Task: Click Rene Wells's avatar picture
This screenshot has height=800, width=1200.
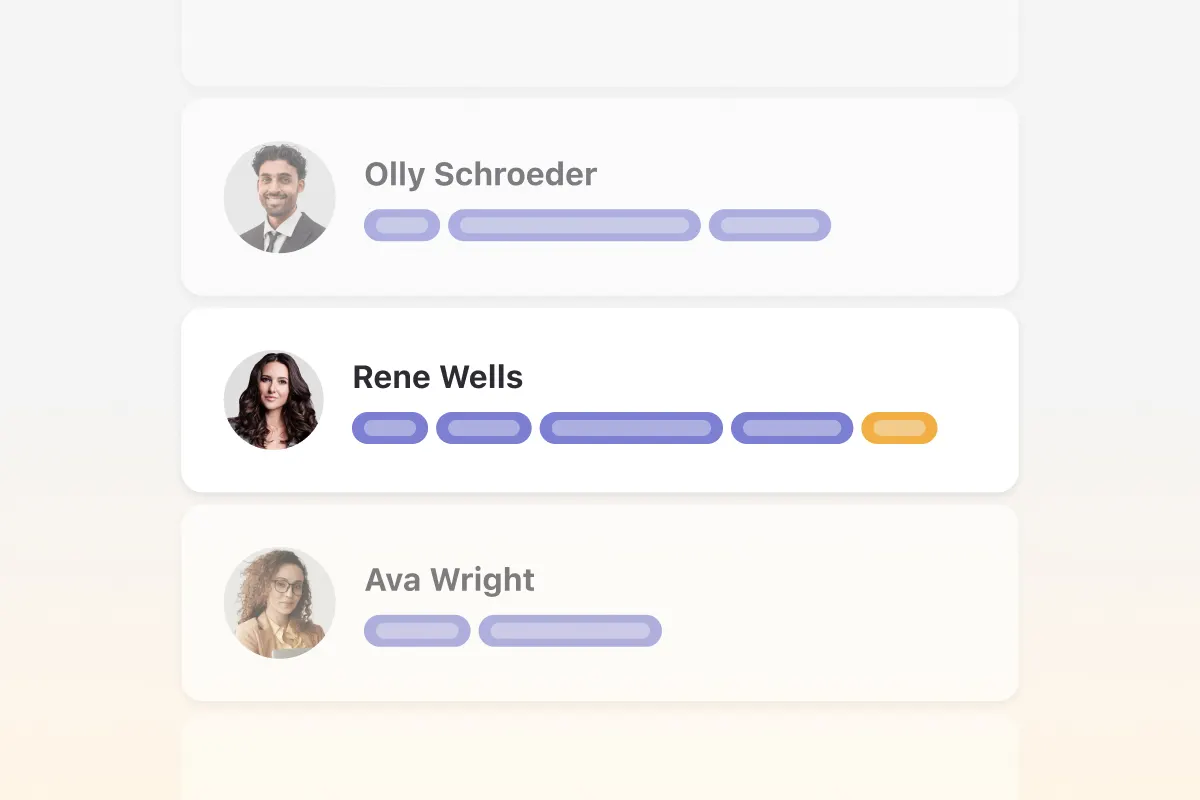Action: 274,400
